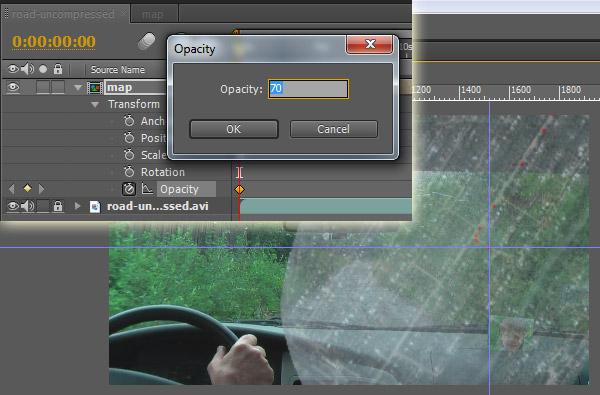This screenshot has height=395, width=600.
Task: Toggle the add-keyframe diamond at Opacity row
Action: click(27, 188)
